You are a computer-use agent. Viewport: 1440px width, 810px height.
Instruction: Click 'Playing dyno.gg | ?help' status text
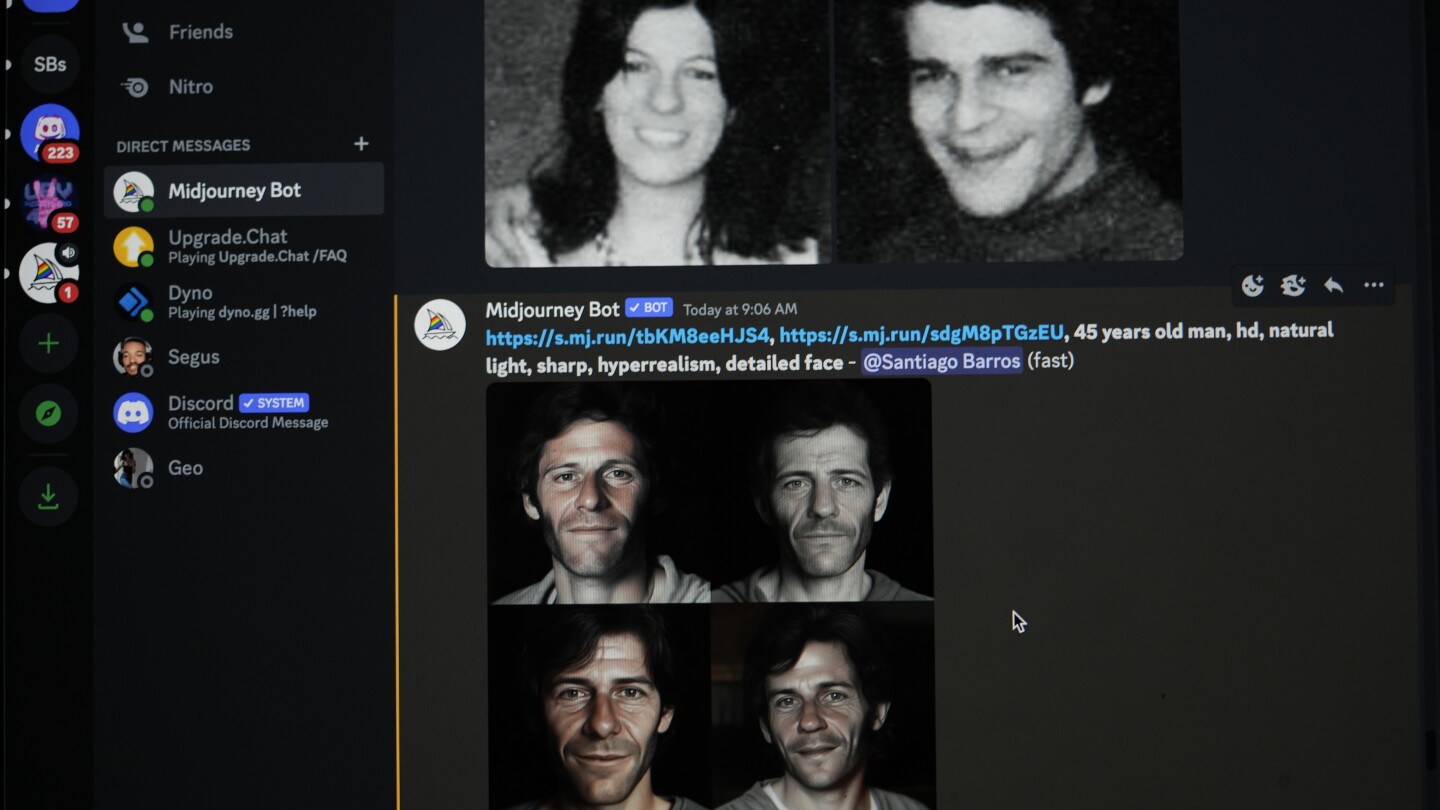click(x=242, y=312)
